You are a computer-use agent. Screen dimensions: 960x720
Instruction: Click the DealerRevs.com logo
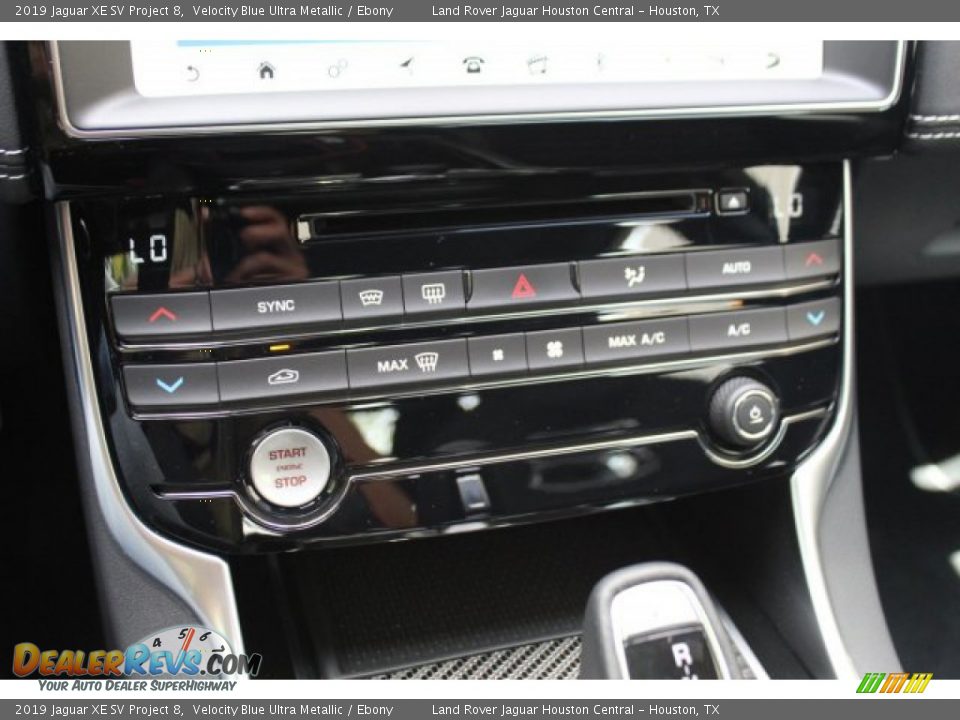137,659
